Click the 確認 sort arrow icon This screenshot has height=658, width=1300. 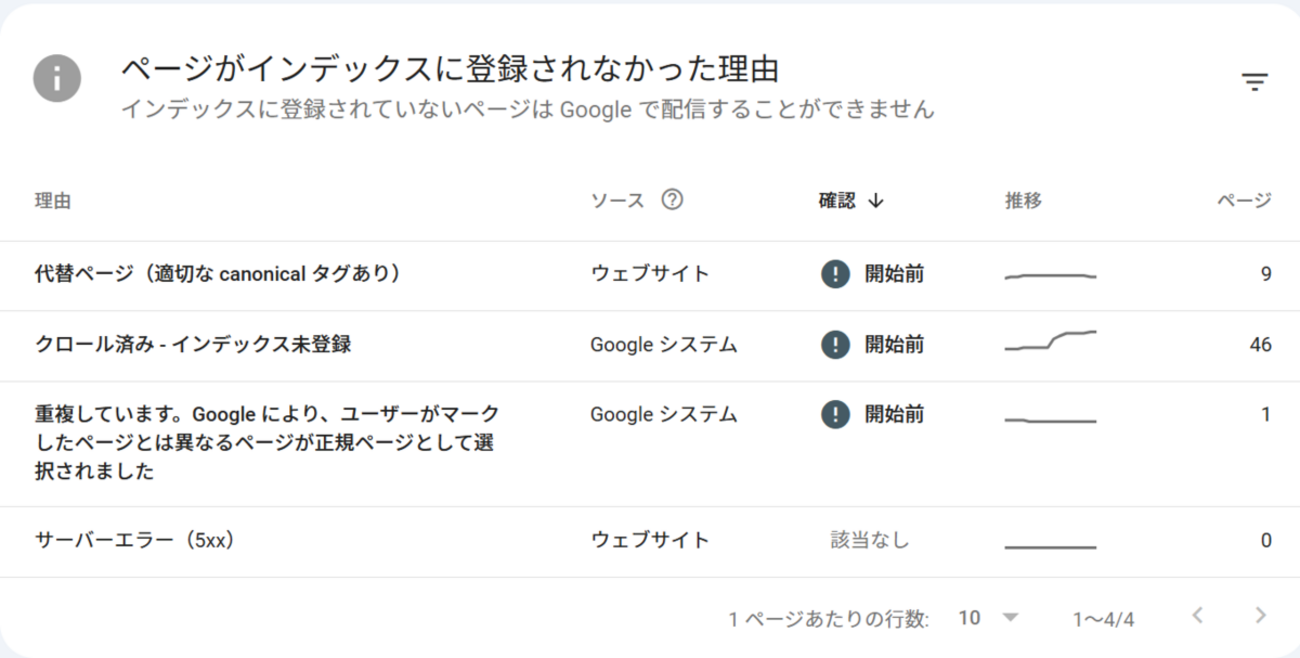(877, 201)
